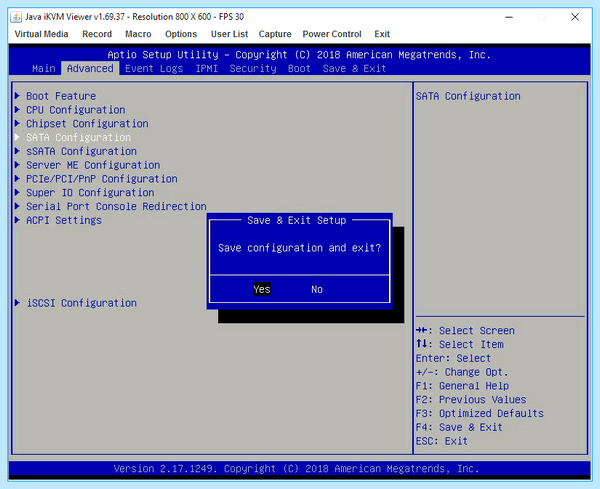Viewport: 600px width, 489px height.
Task: Open the Serial Port Console Redirection entry
Action: point(116,206)
